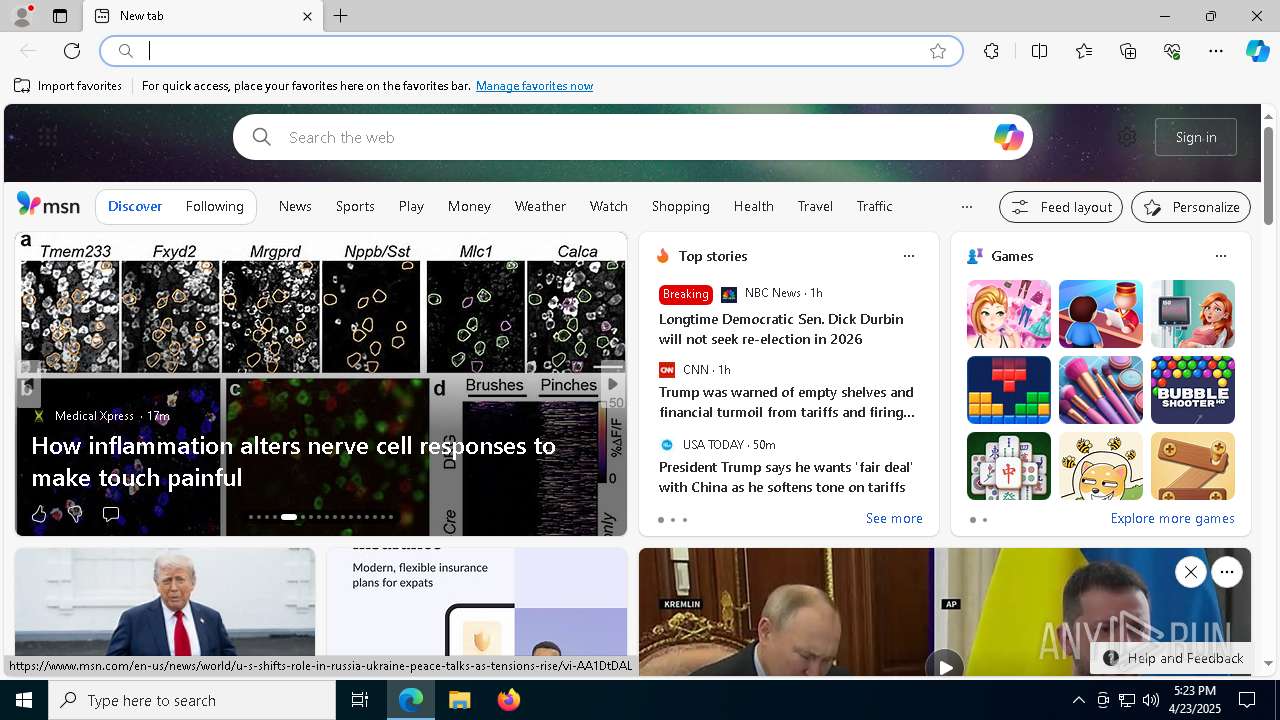Image resolution: width=1280 pixels, height=720 pixels.
Task: Open comments on Medical Xpress article
Action: coord(111,514)
